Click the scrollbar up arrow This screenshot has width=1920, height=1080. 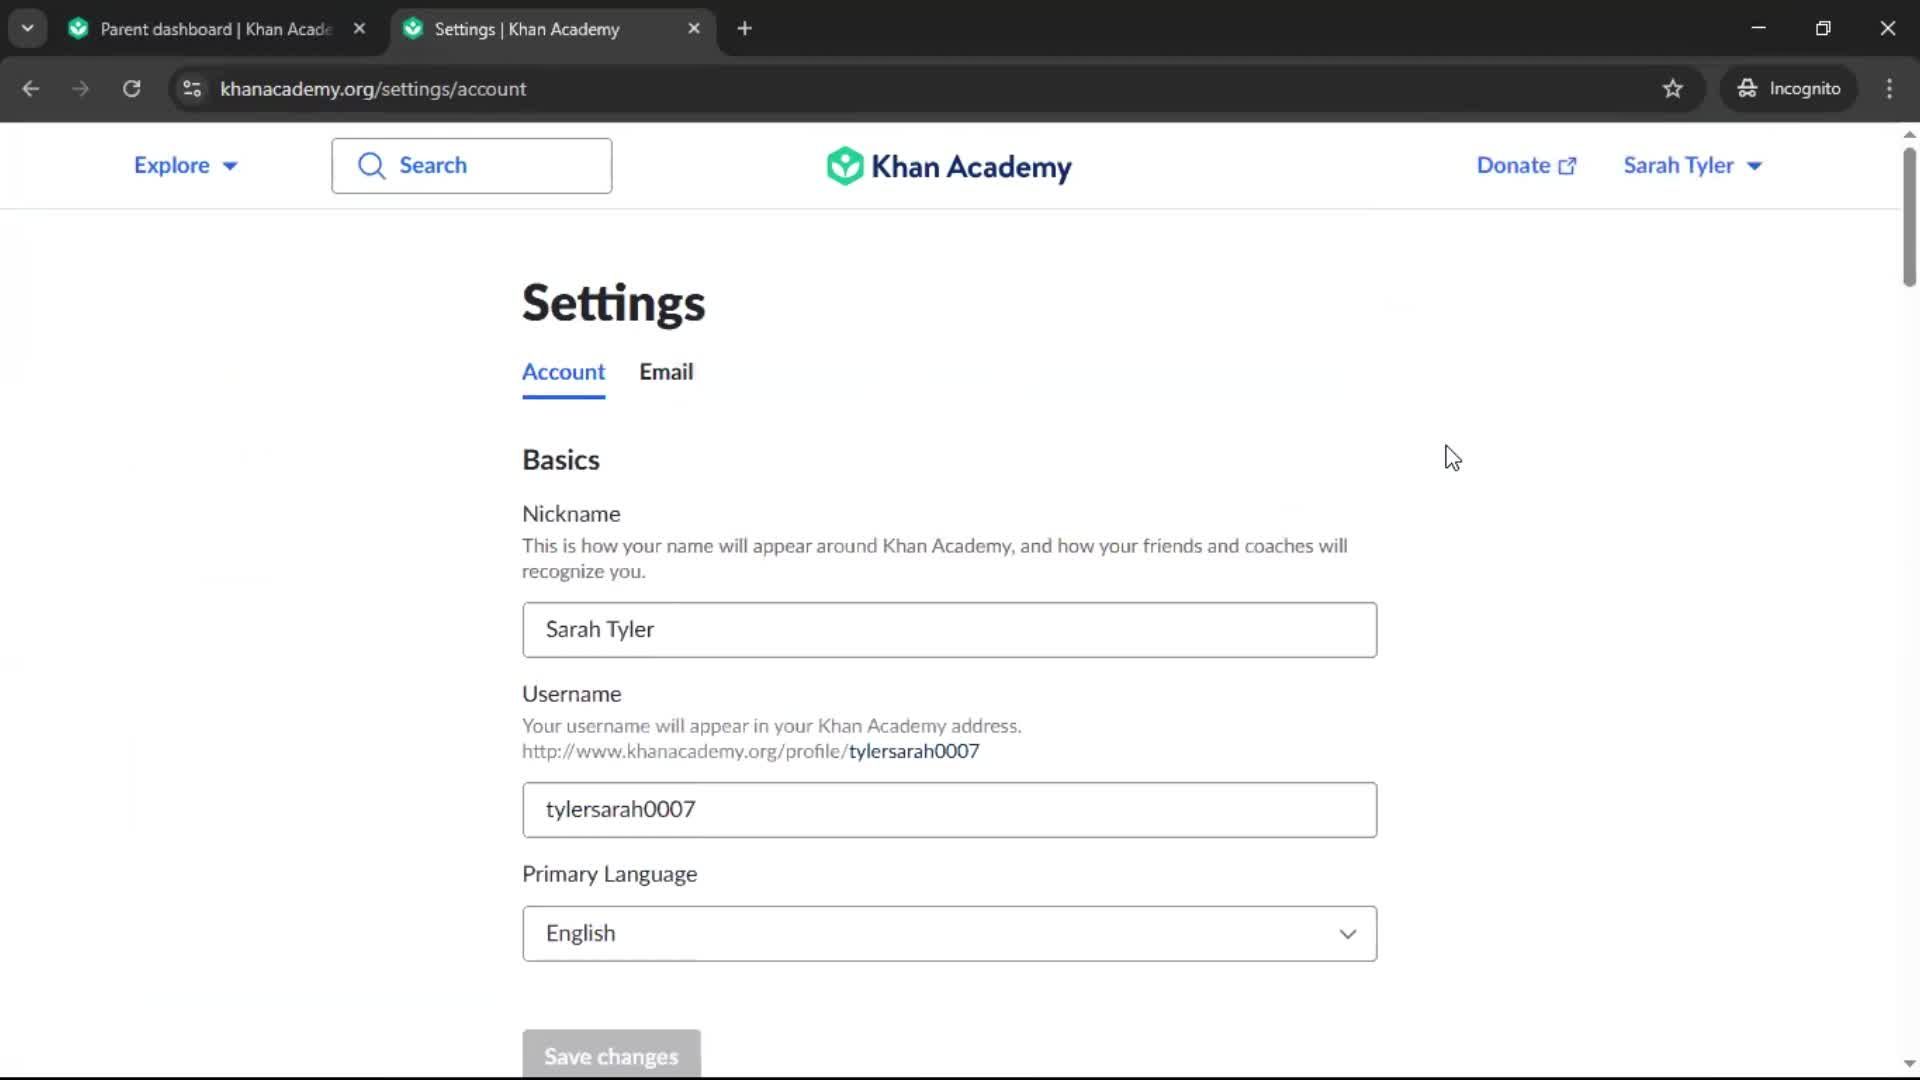pos(1909,134)
